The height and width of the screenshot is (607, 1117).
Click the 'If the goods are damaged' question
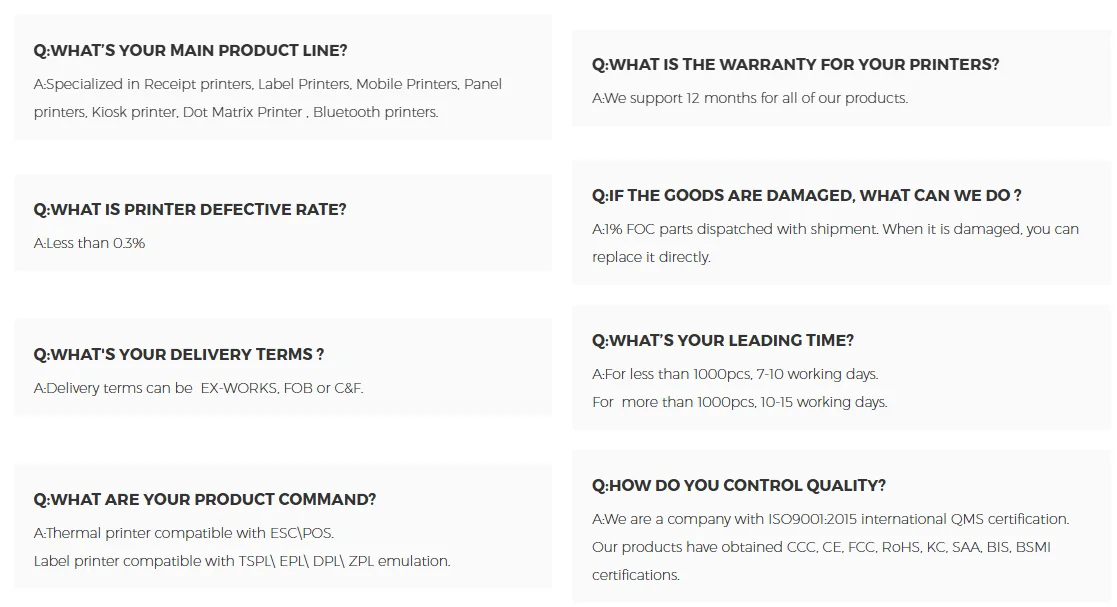point(806,196)
